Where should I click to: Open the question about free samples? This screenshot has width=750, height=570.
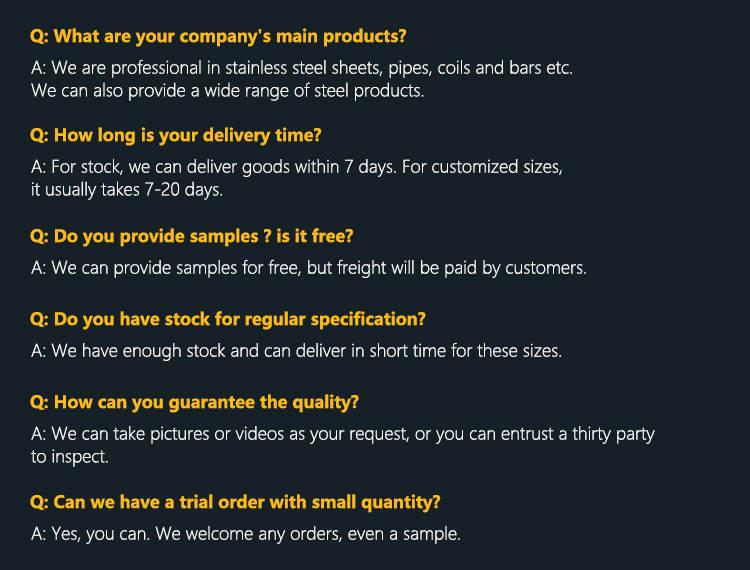191,237
